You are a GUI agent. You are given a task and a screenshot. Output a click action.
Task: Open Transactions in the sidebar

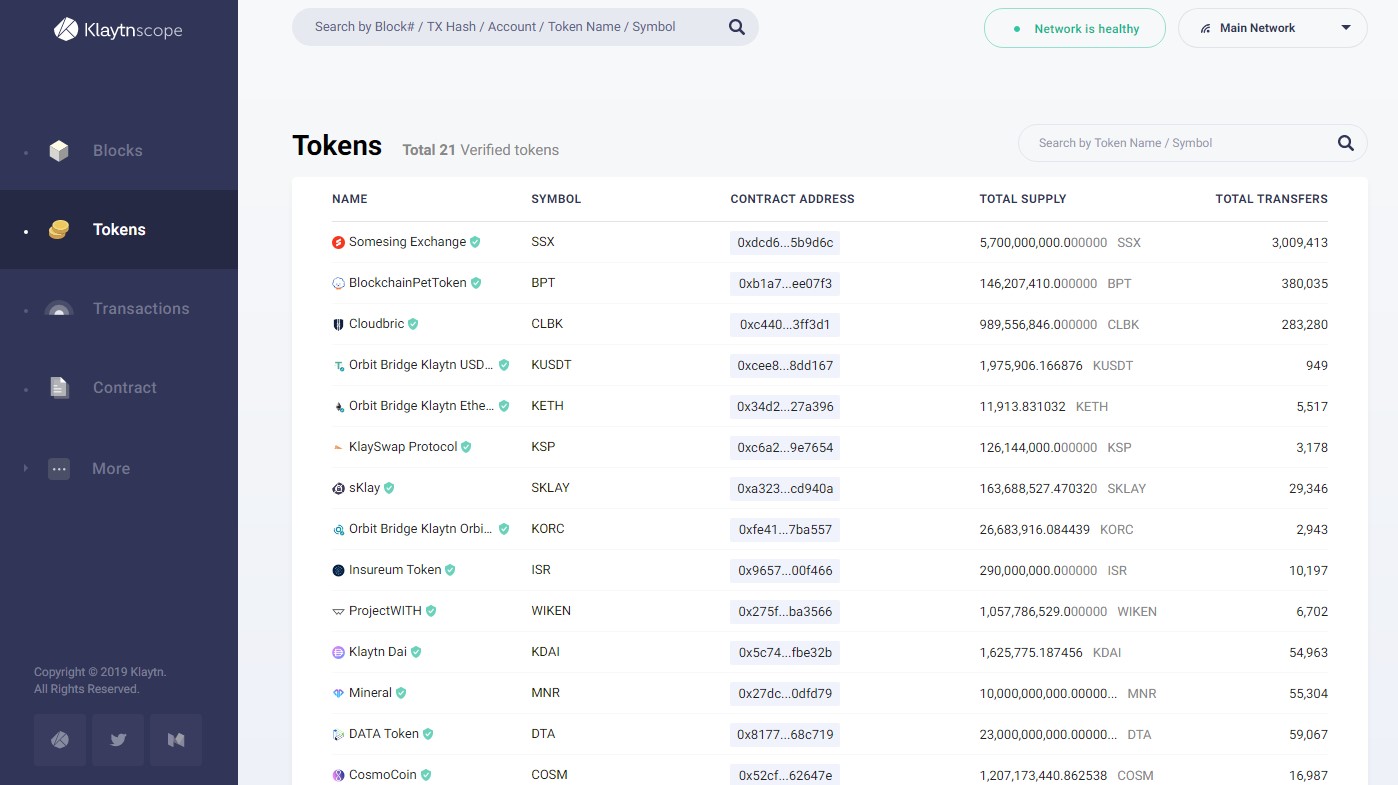[x=141, y=309]
